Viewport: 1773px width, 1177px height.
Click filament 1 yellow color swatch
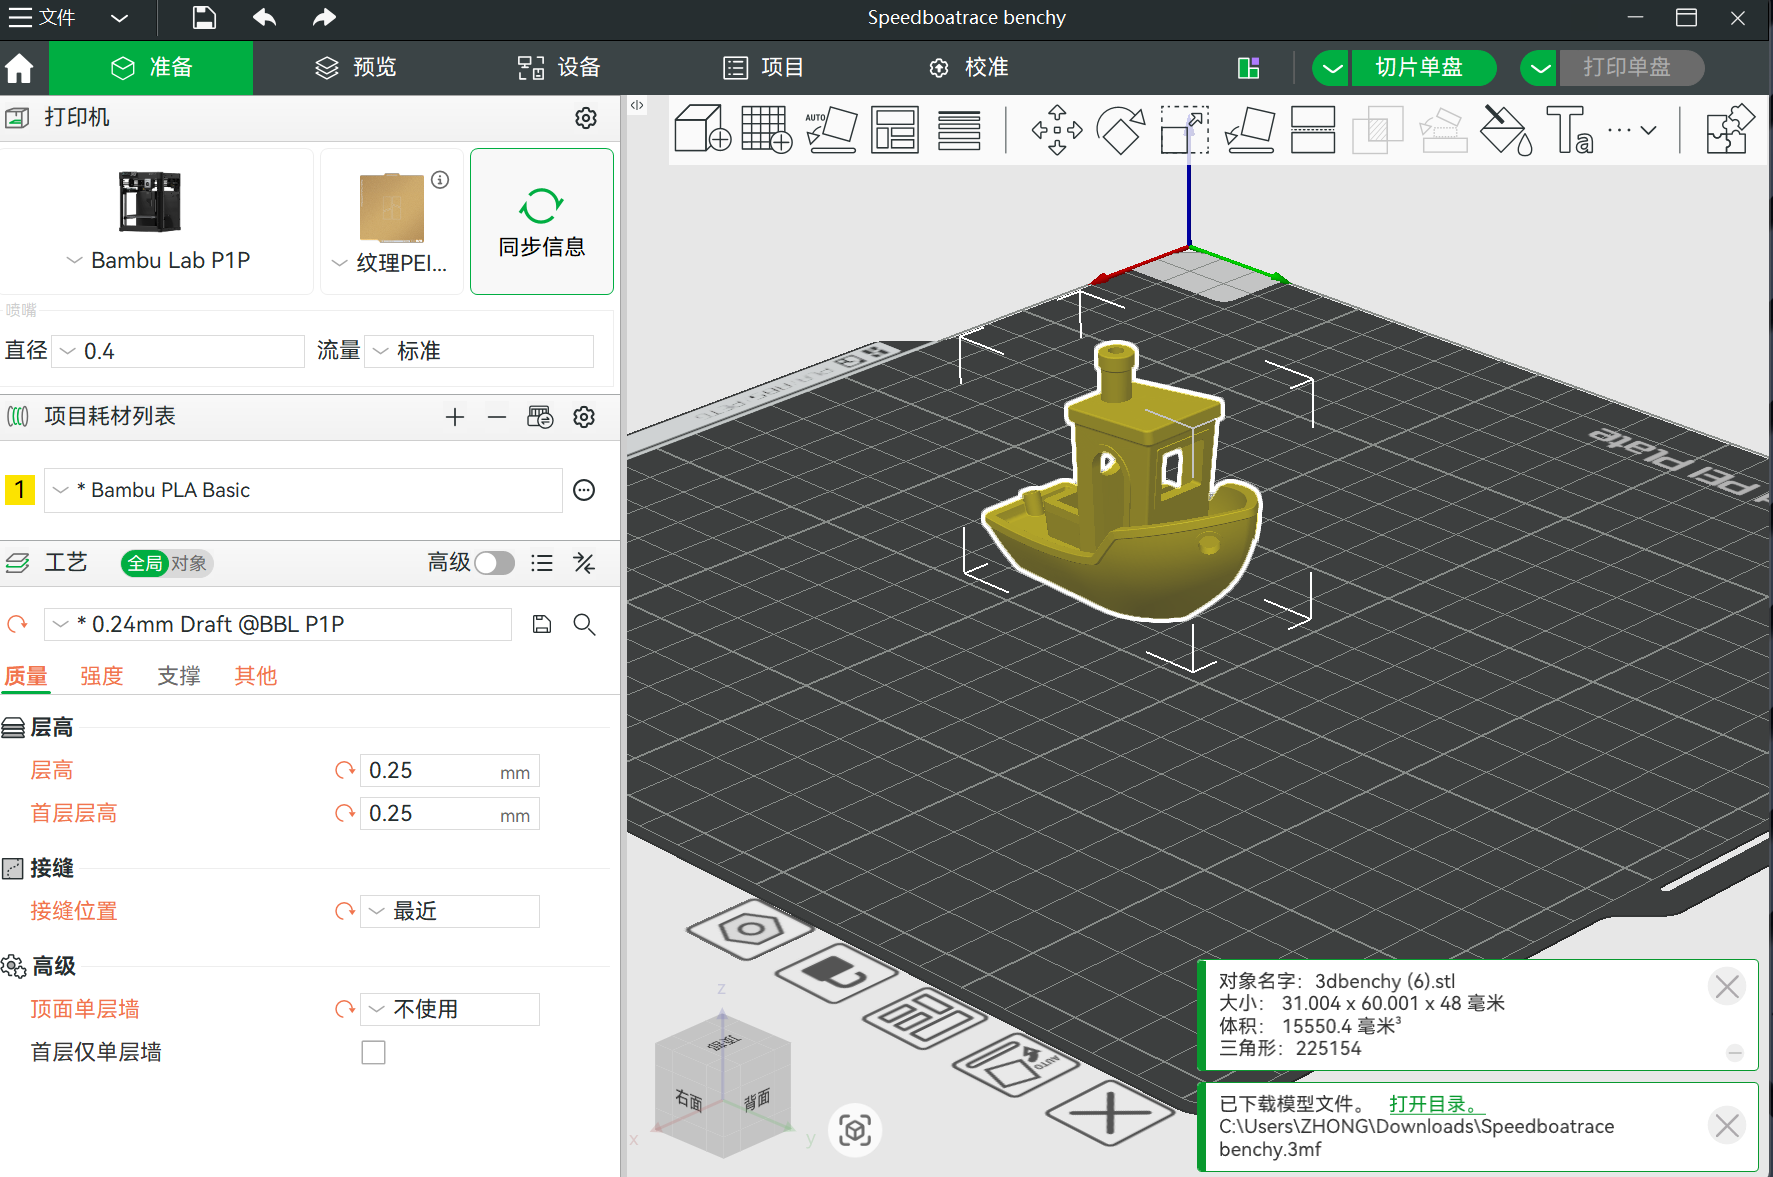[x=20, y=490]
